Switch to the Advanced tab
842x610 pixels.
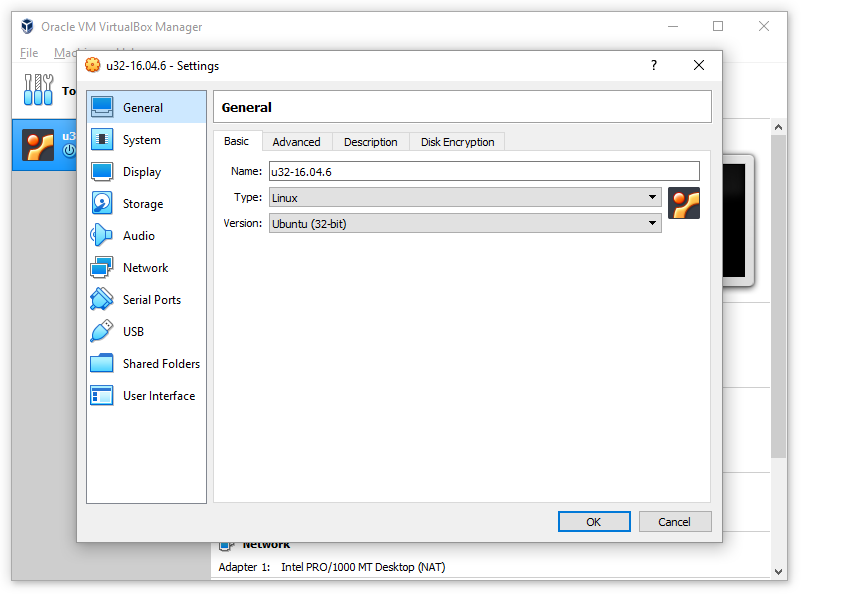point(296,142)
